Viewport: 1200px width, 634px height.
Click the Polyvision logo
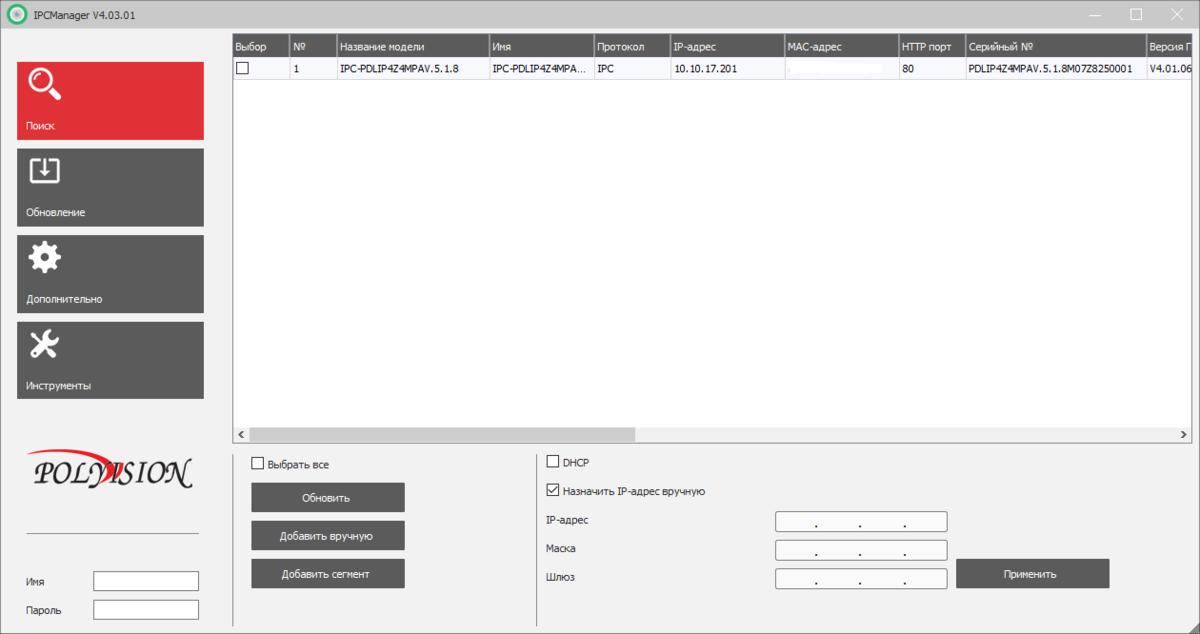click(110, 472)
